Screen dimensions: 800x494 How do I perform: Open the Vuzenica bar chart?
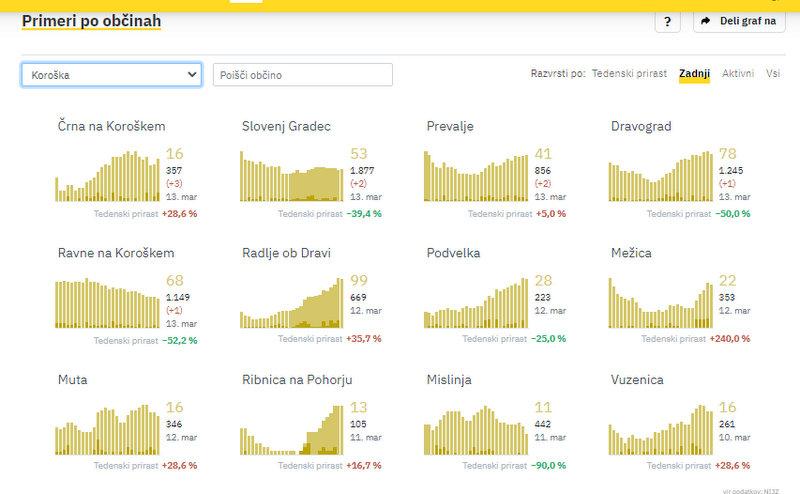pos(661,430)
